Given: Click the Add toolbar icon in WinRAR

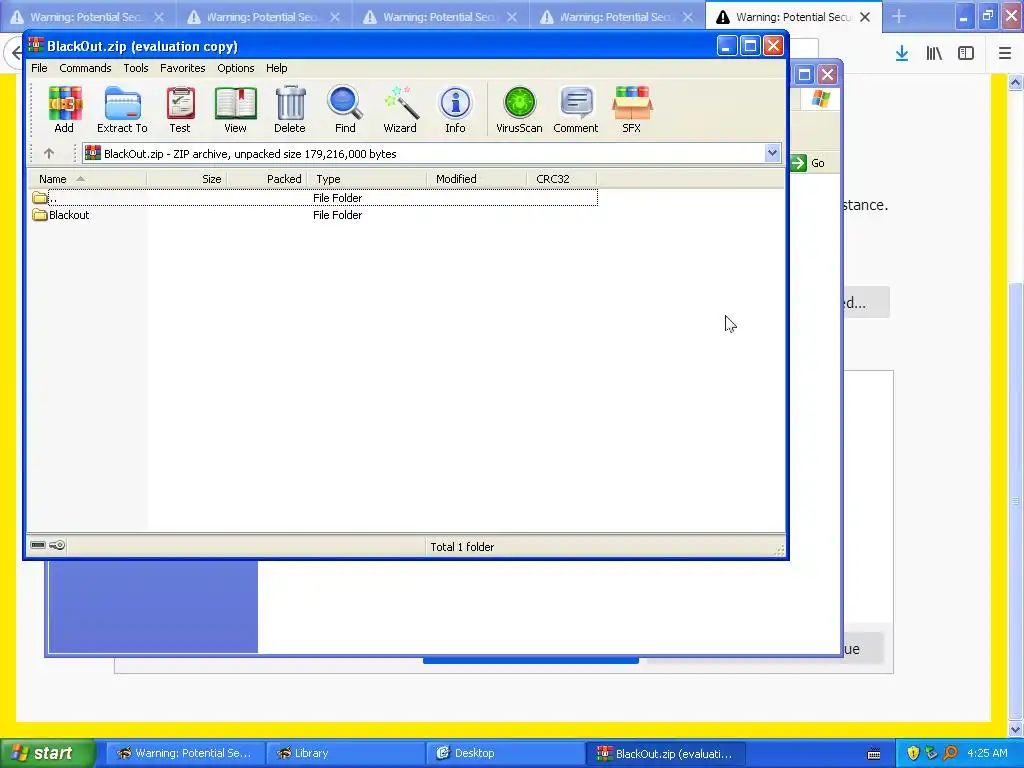Looking at the screenshot, I should point(64,109).
